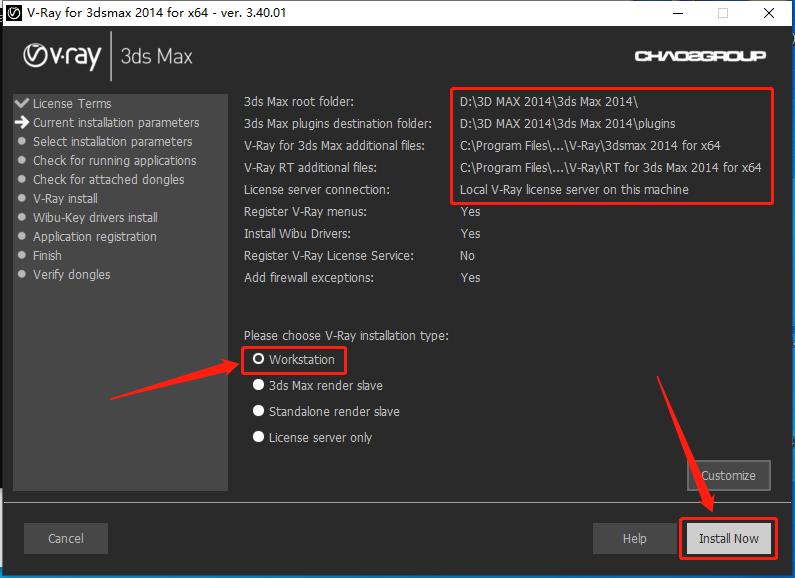Click the V-Ray logo in header
The image size is (795, 578).
click(x=62, y=56)
